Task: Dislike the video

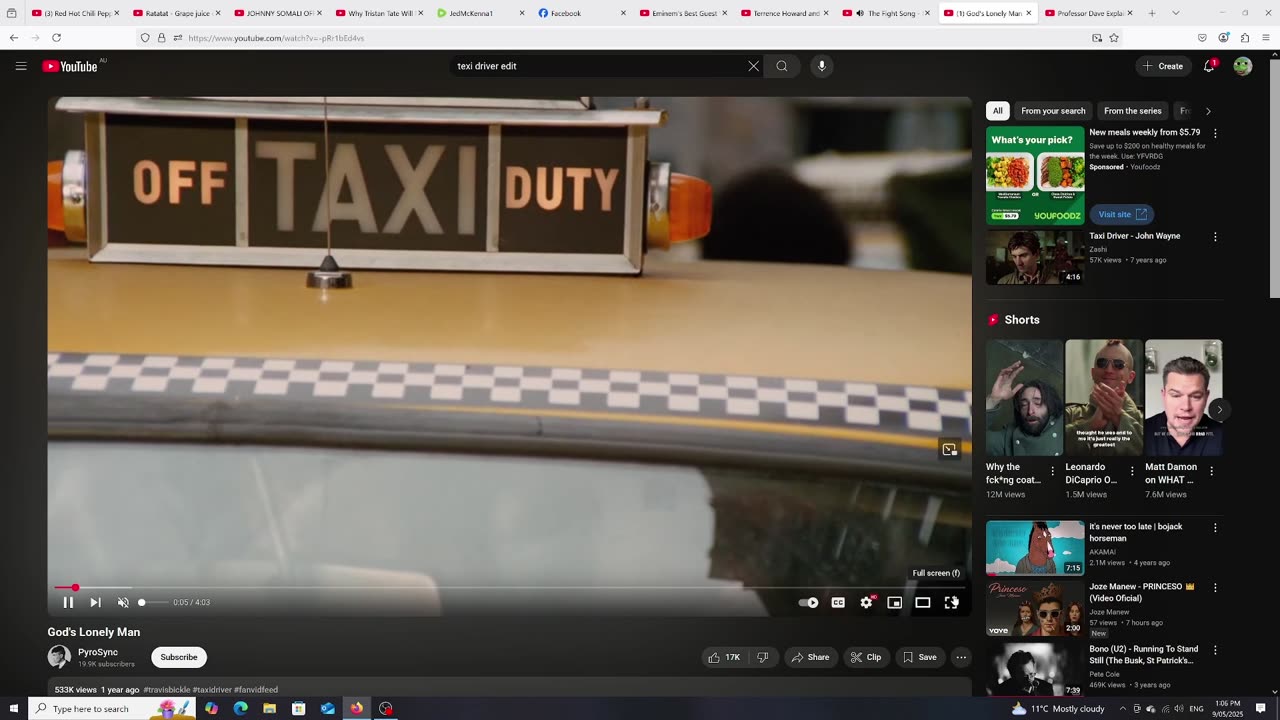Action: 762,657
